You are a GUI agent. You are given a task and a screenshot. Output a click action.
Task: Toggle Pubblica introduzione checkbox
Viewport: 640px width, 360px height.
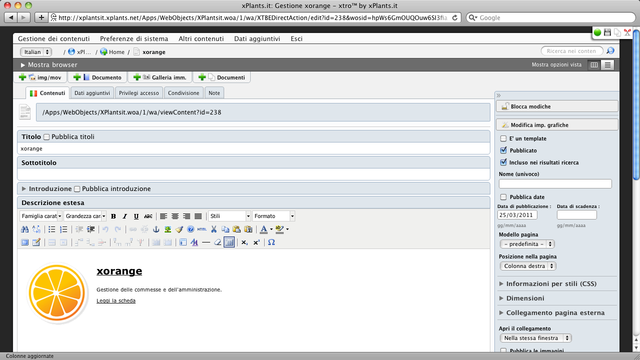point(77,189)
